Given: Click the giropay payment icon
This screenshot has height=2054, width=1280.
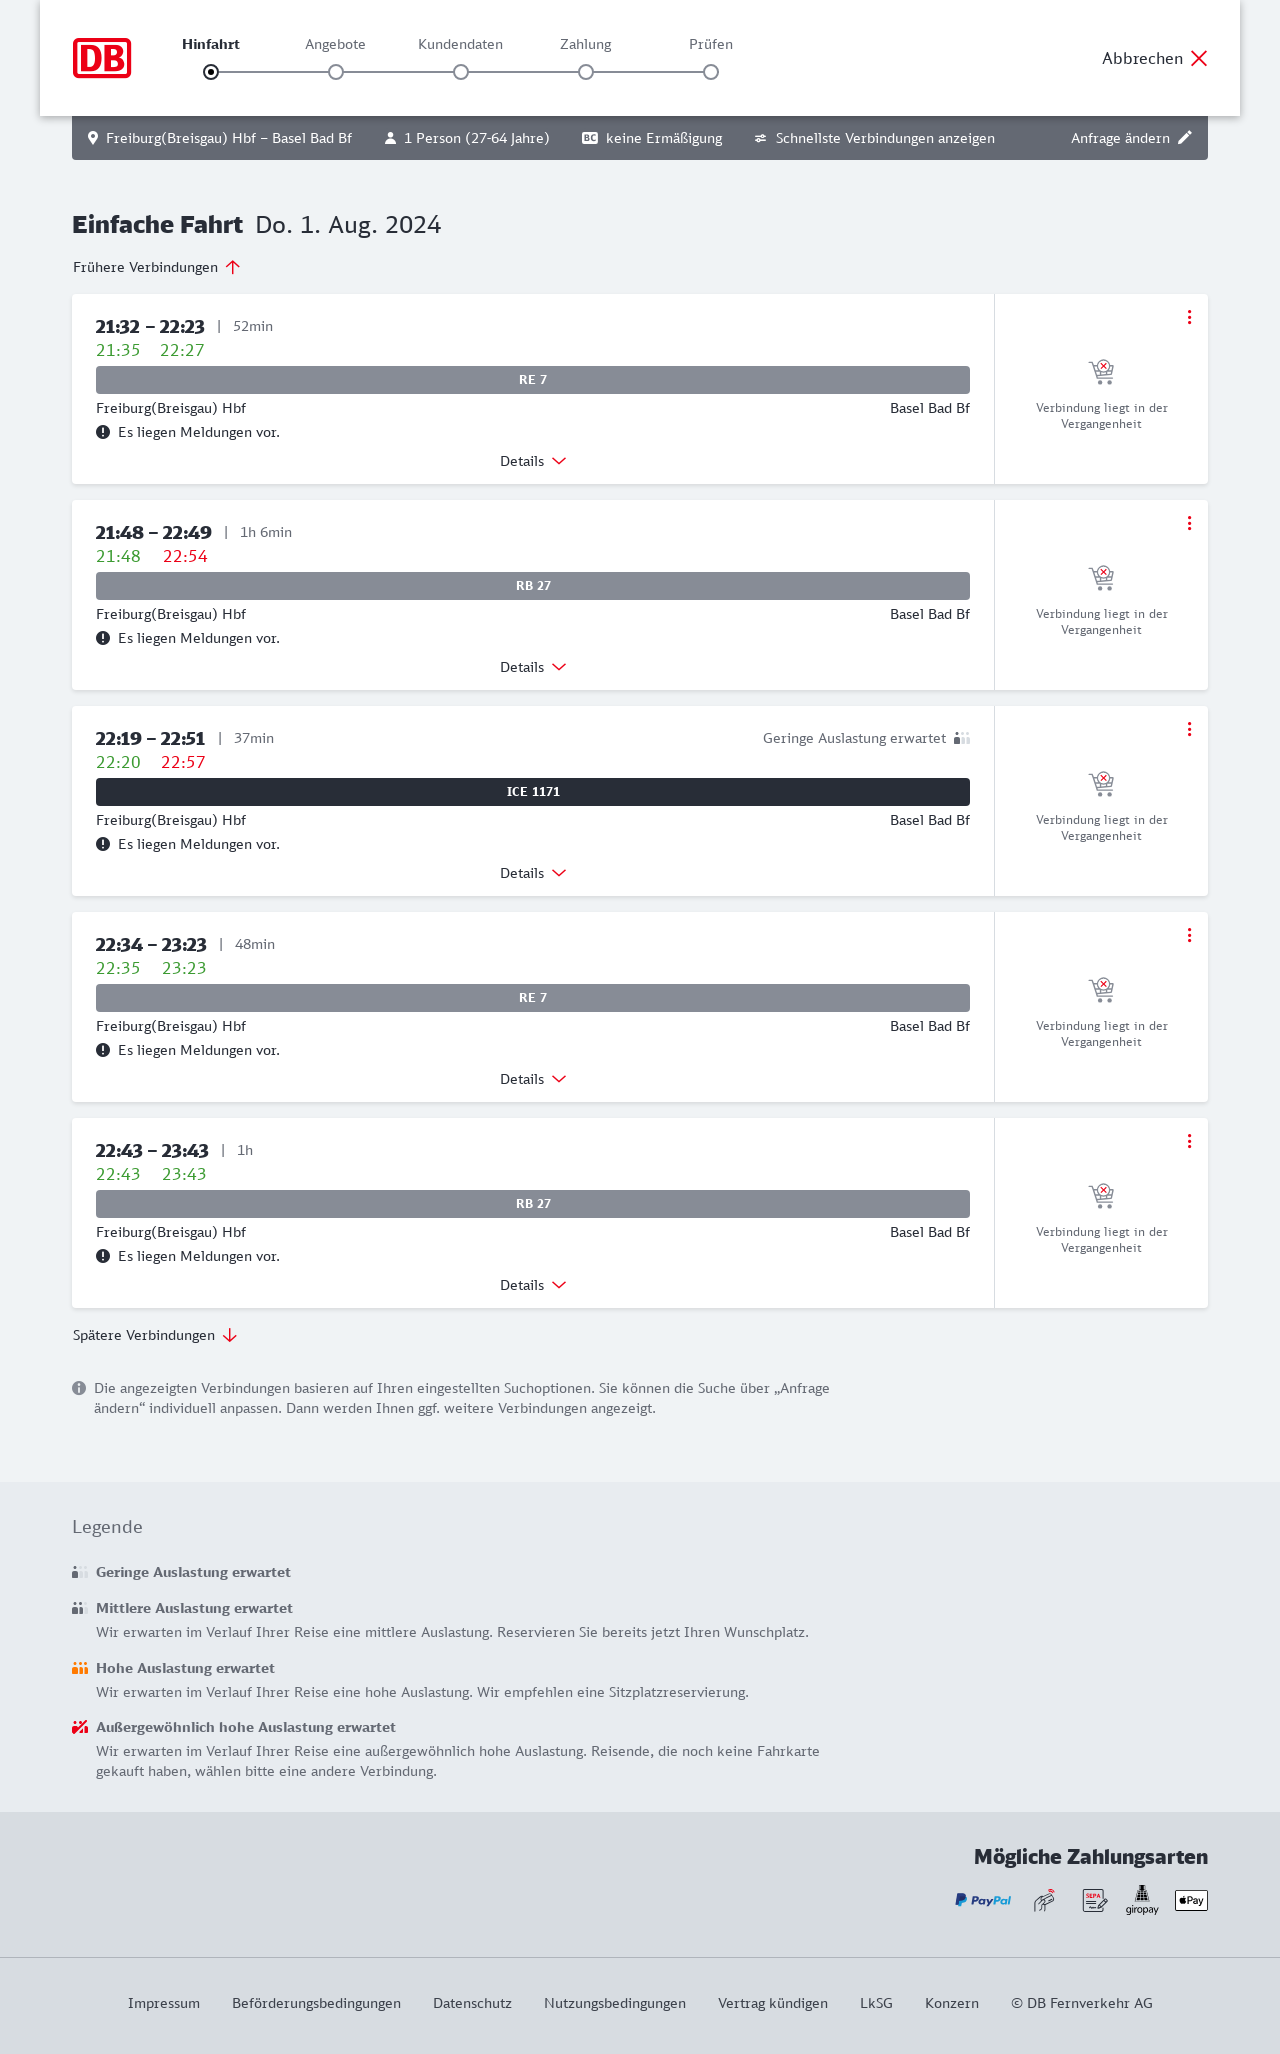Looking at the screenshot, I should tap(1142, 1900).
